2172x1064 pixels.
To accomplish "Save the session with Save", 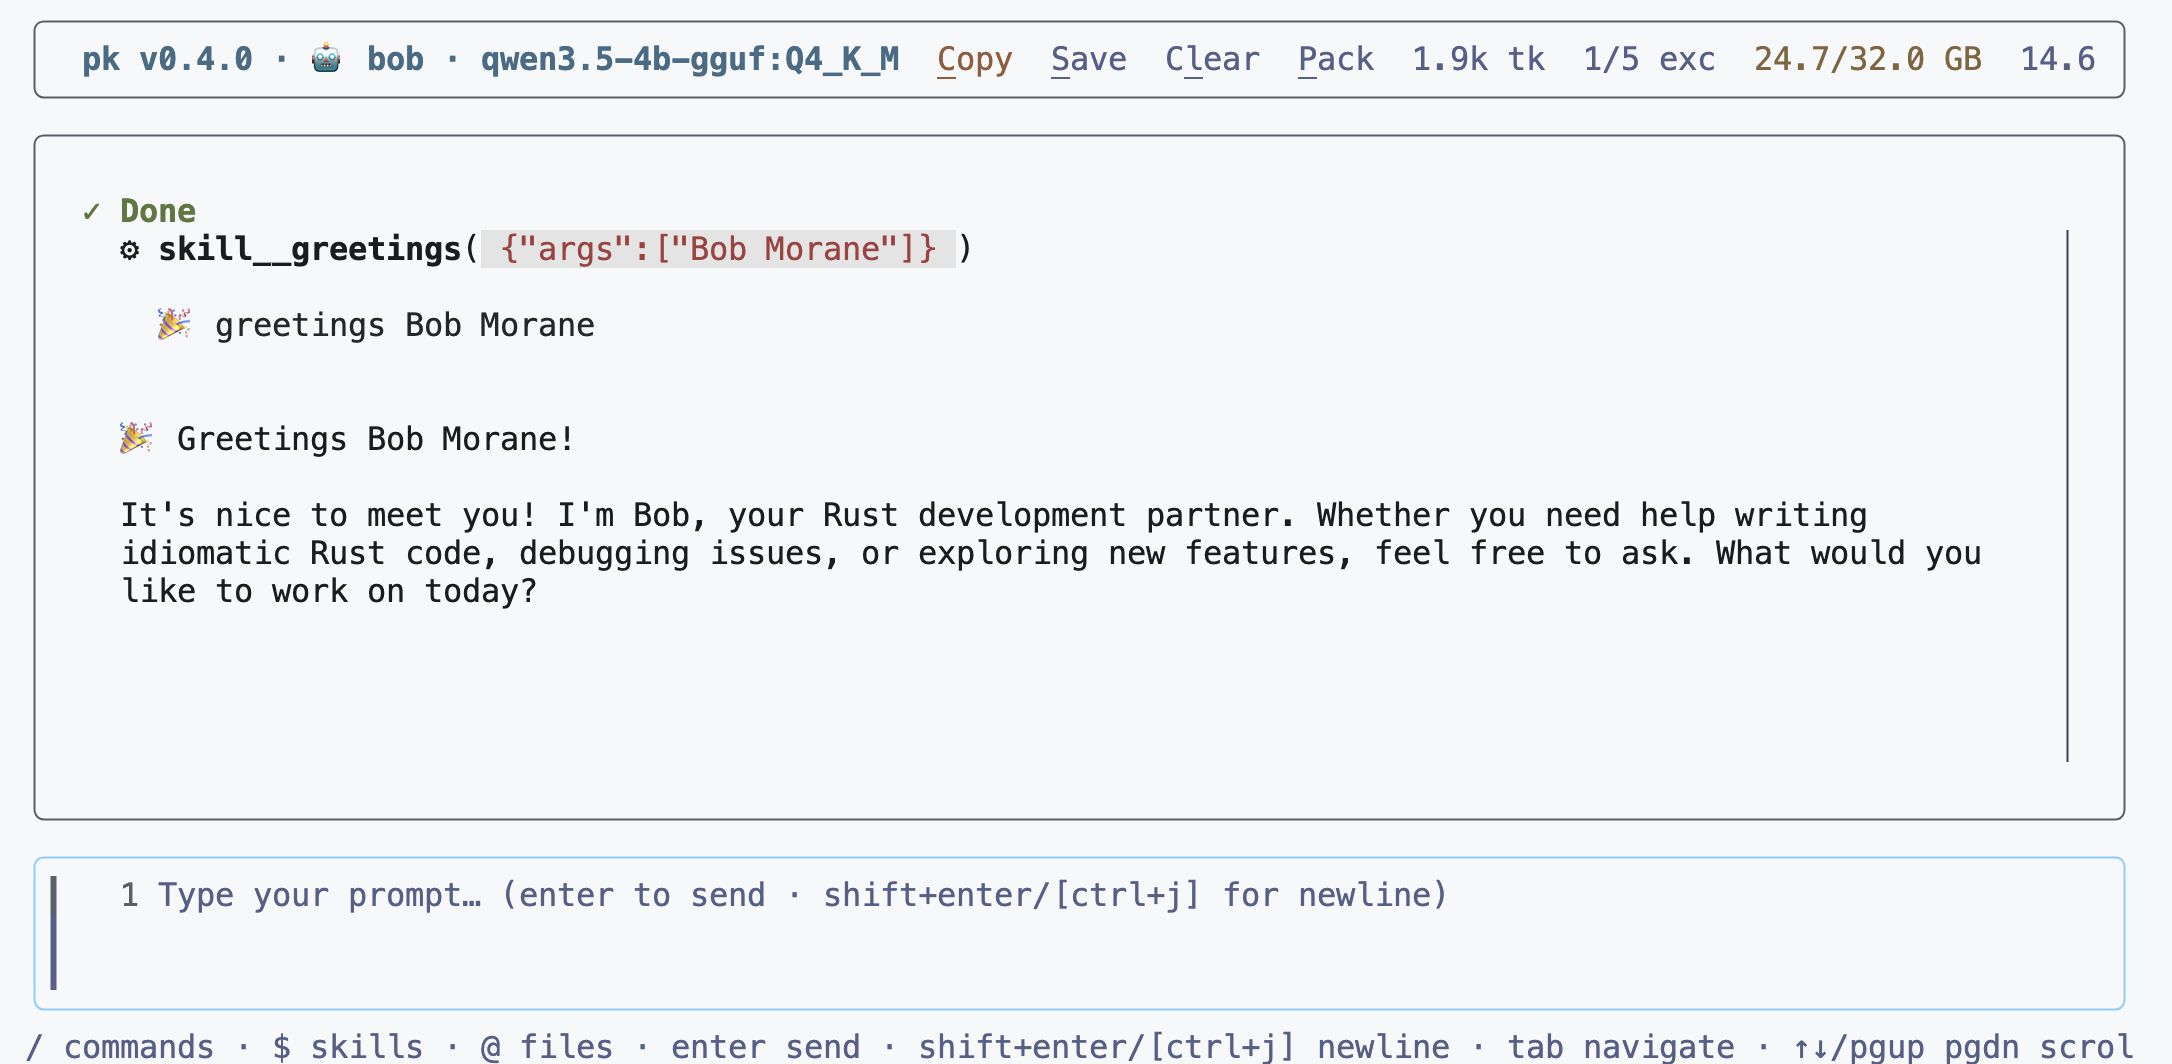I will click(1089, 59).
